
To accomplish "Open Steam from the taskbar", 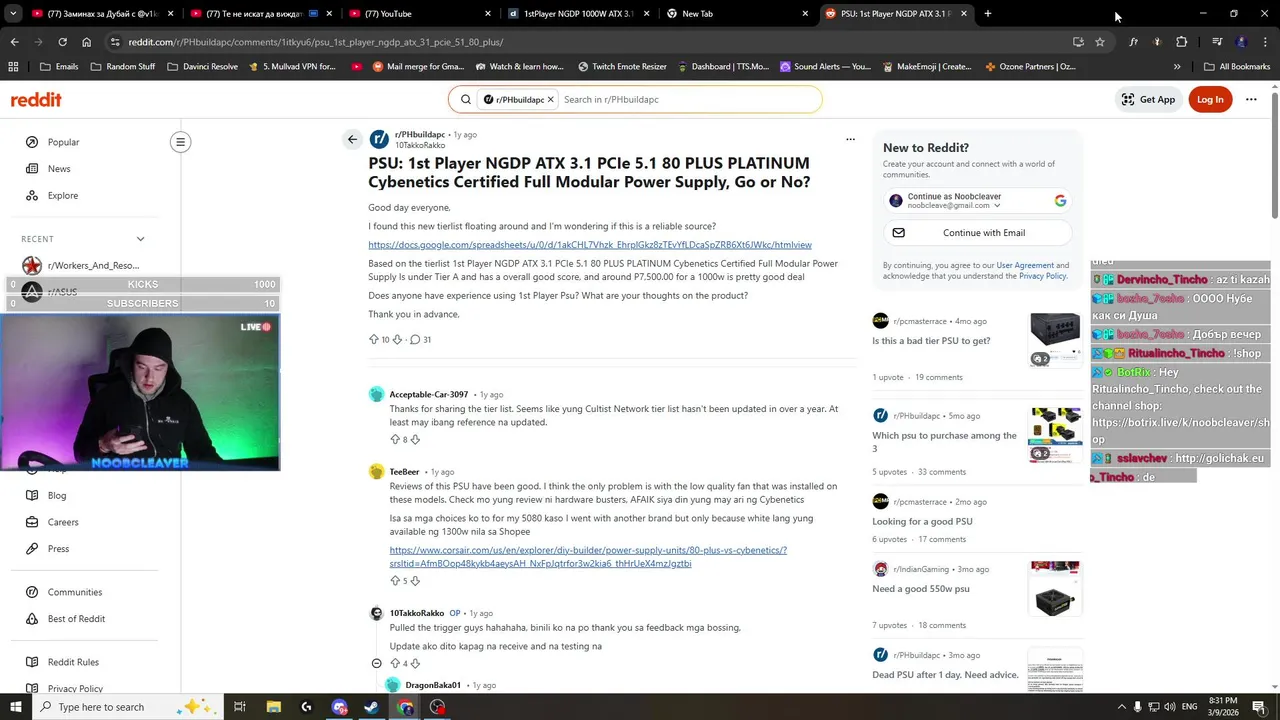I will pyautogui.click(x=371, y=707).
